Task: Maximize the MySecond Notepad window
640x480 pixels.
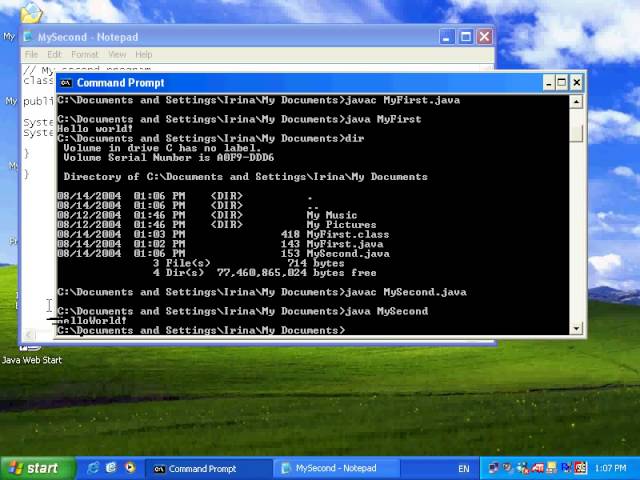Action: [466, 37]
